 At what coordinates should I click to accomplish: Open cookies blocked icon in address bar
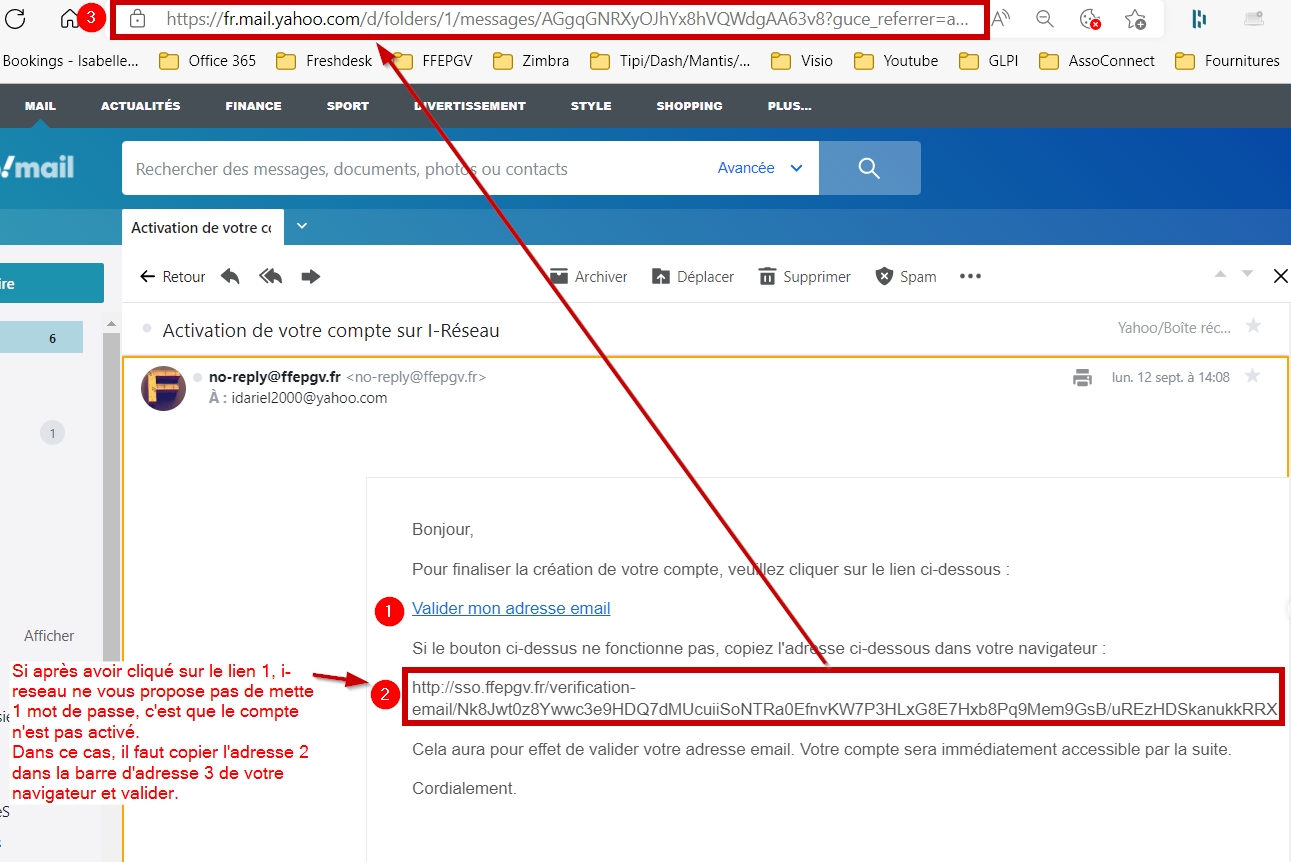click(x=1091, y=18)
